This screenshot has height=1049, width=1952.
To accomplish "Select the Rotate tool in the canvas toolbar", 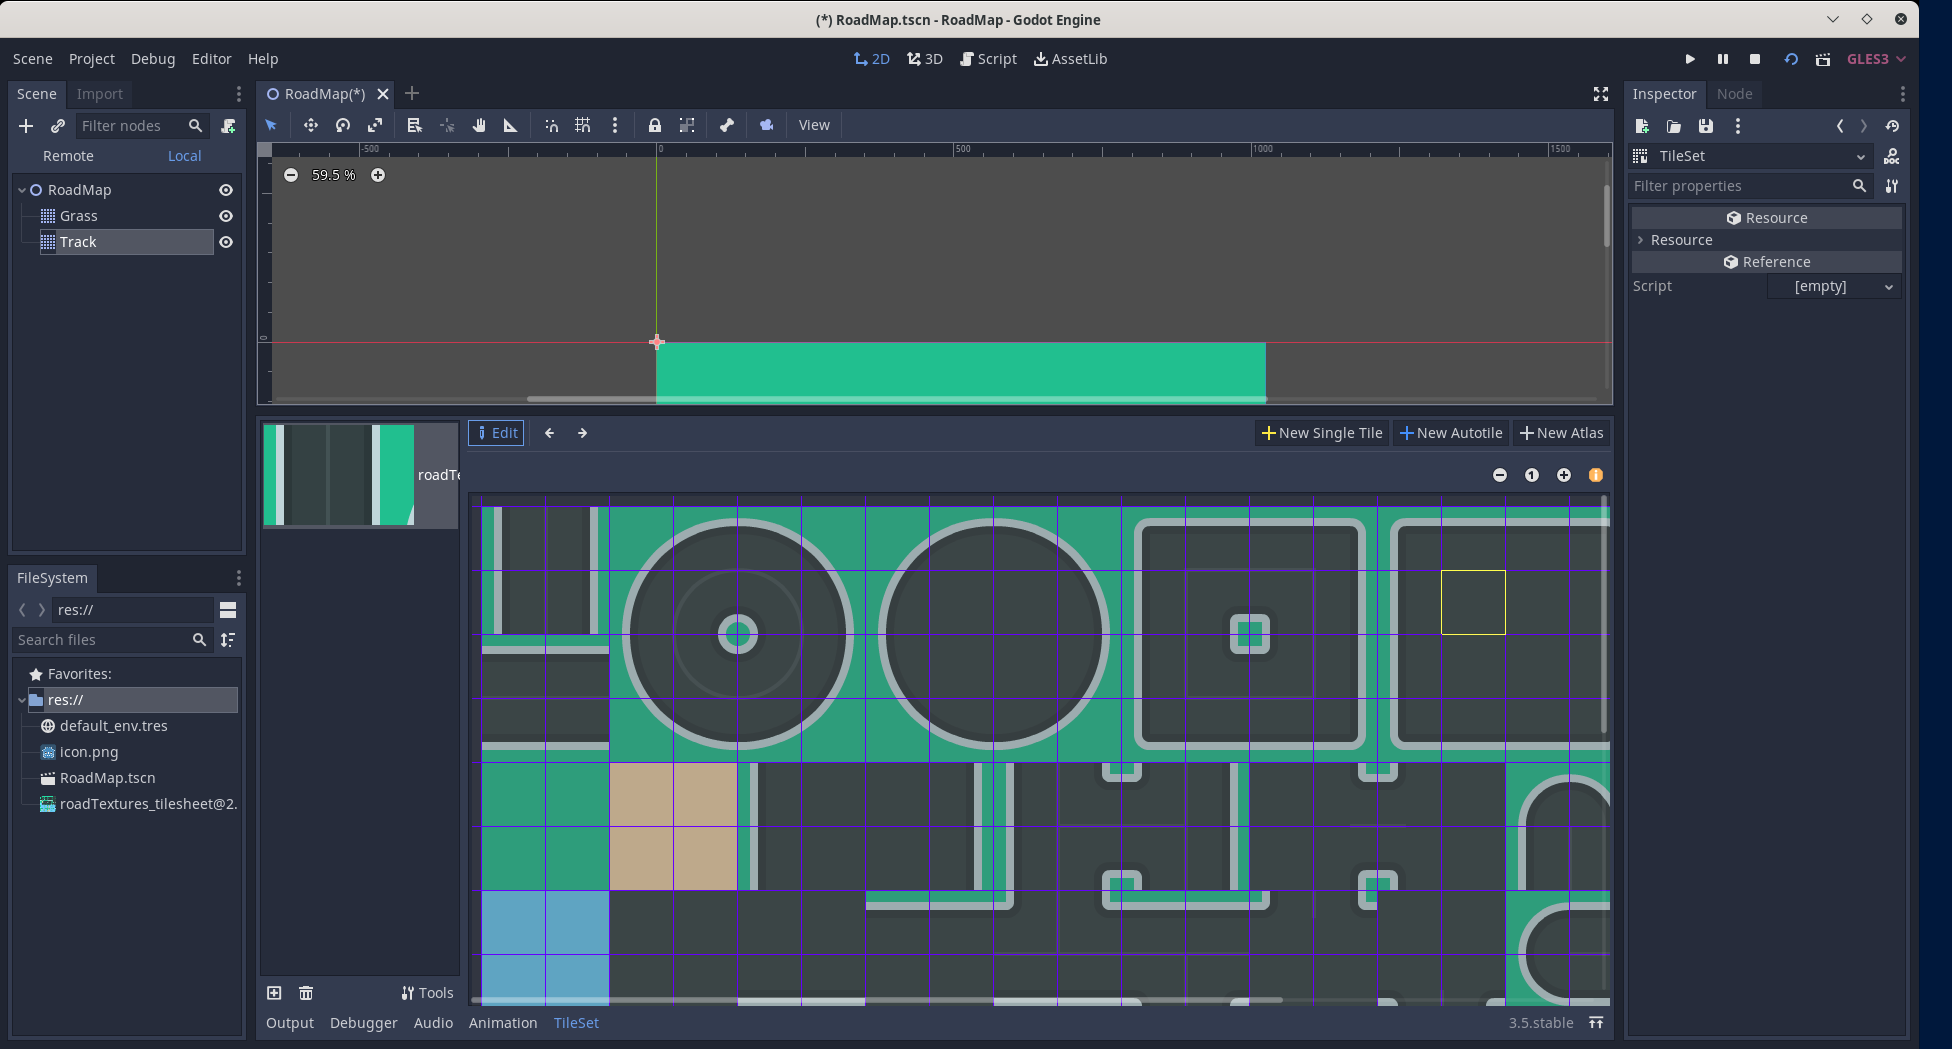I will (x=343, y=125).
